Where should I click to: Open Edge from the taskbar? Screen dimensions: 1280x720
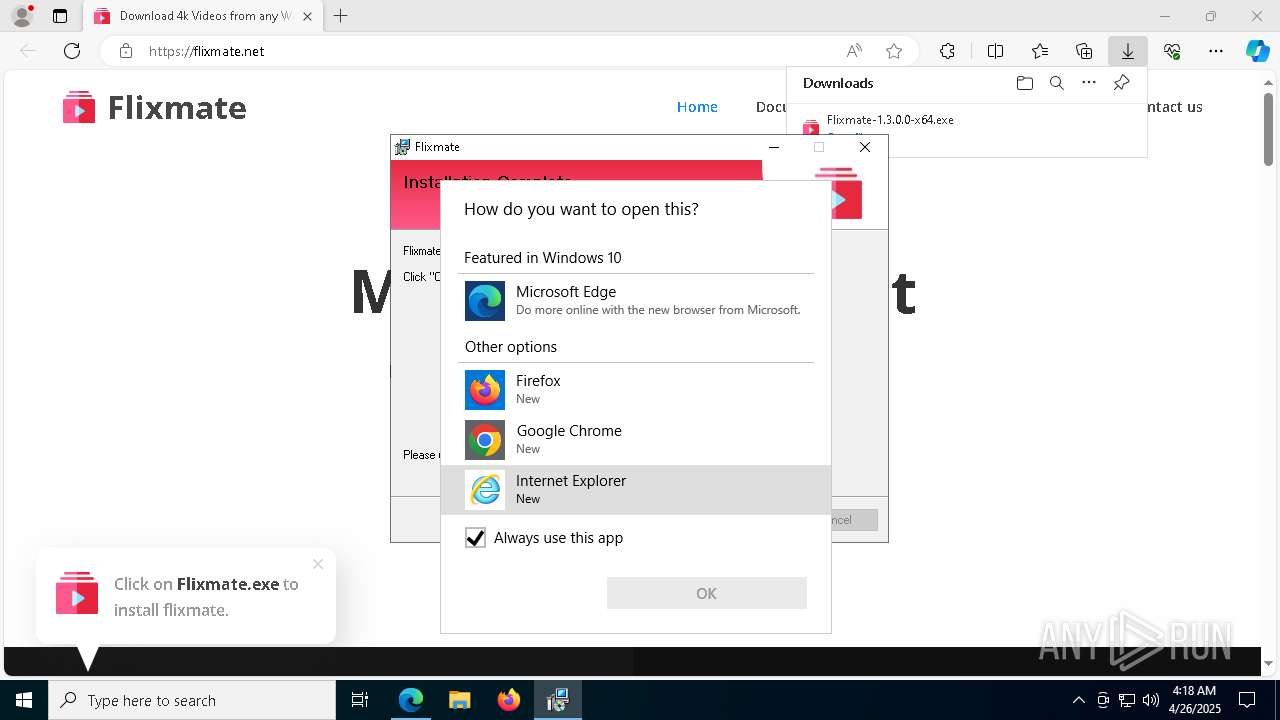coord(411,700)
